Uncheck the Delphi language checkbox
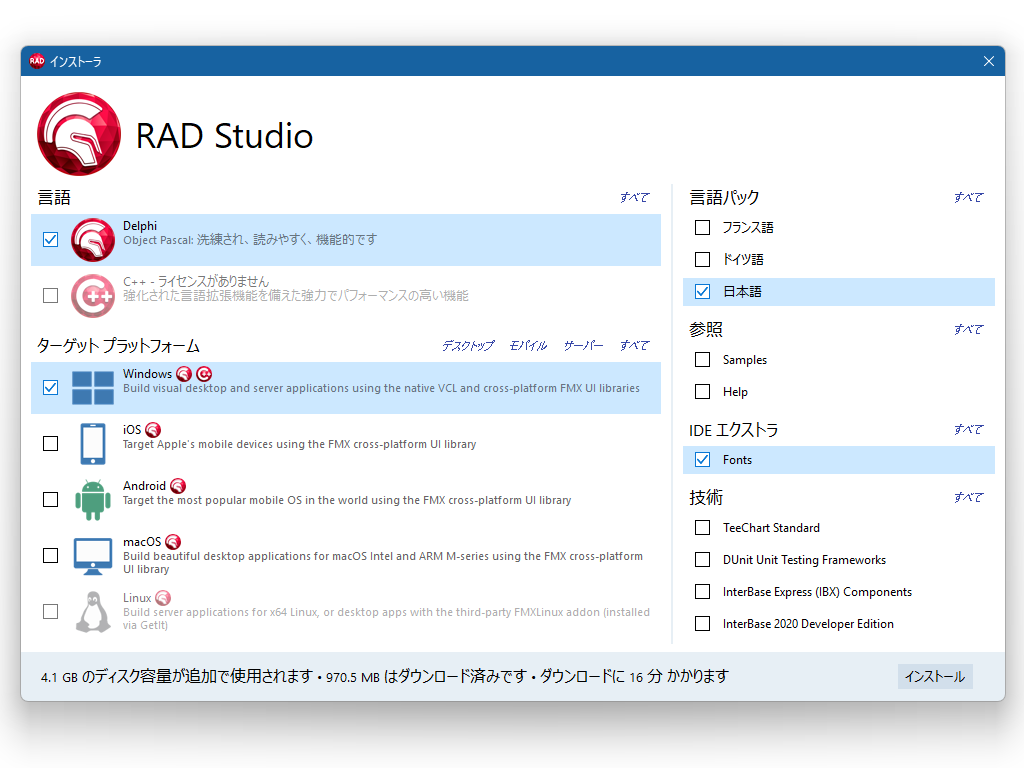 pyautogui.click(x=50, y=240)
